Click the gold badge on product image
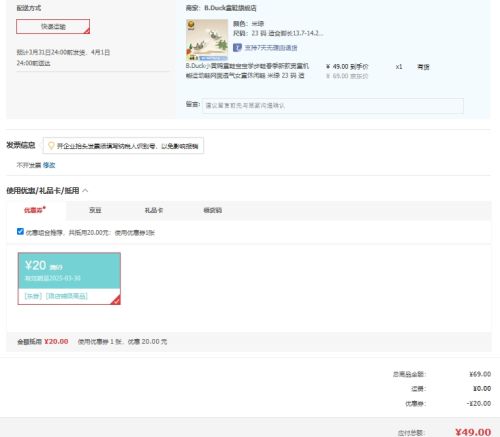 191,24
